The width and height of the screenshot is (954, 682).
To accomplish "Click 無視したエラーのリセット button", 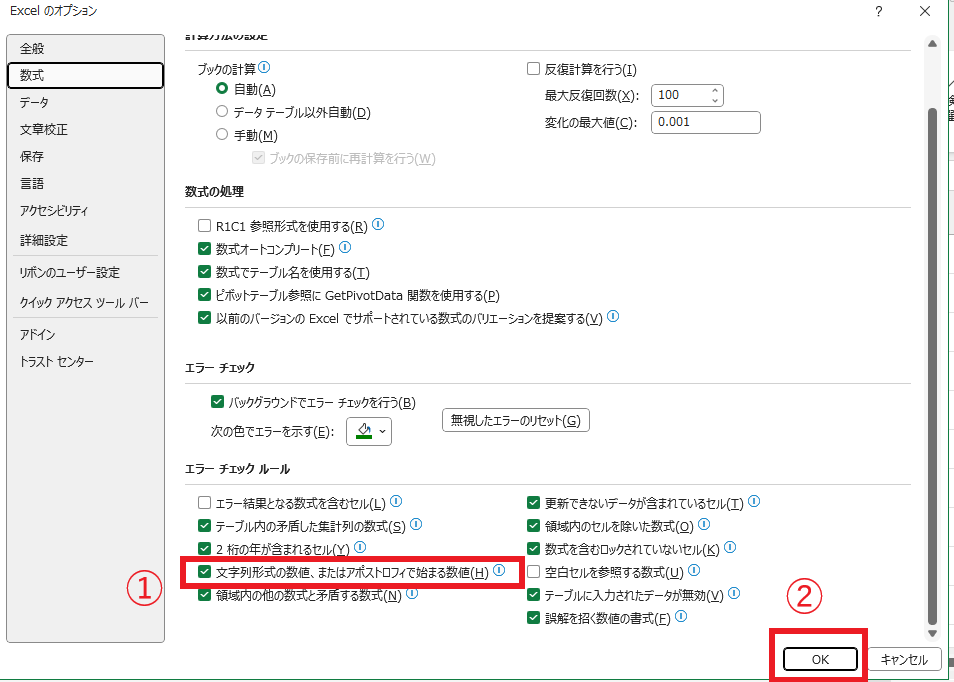I will pos(515,420).
